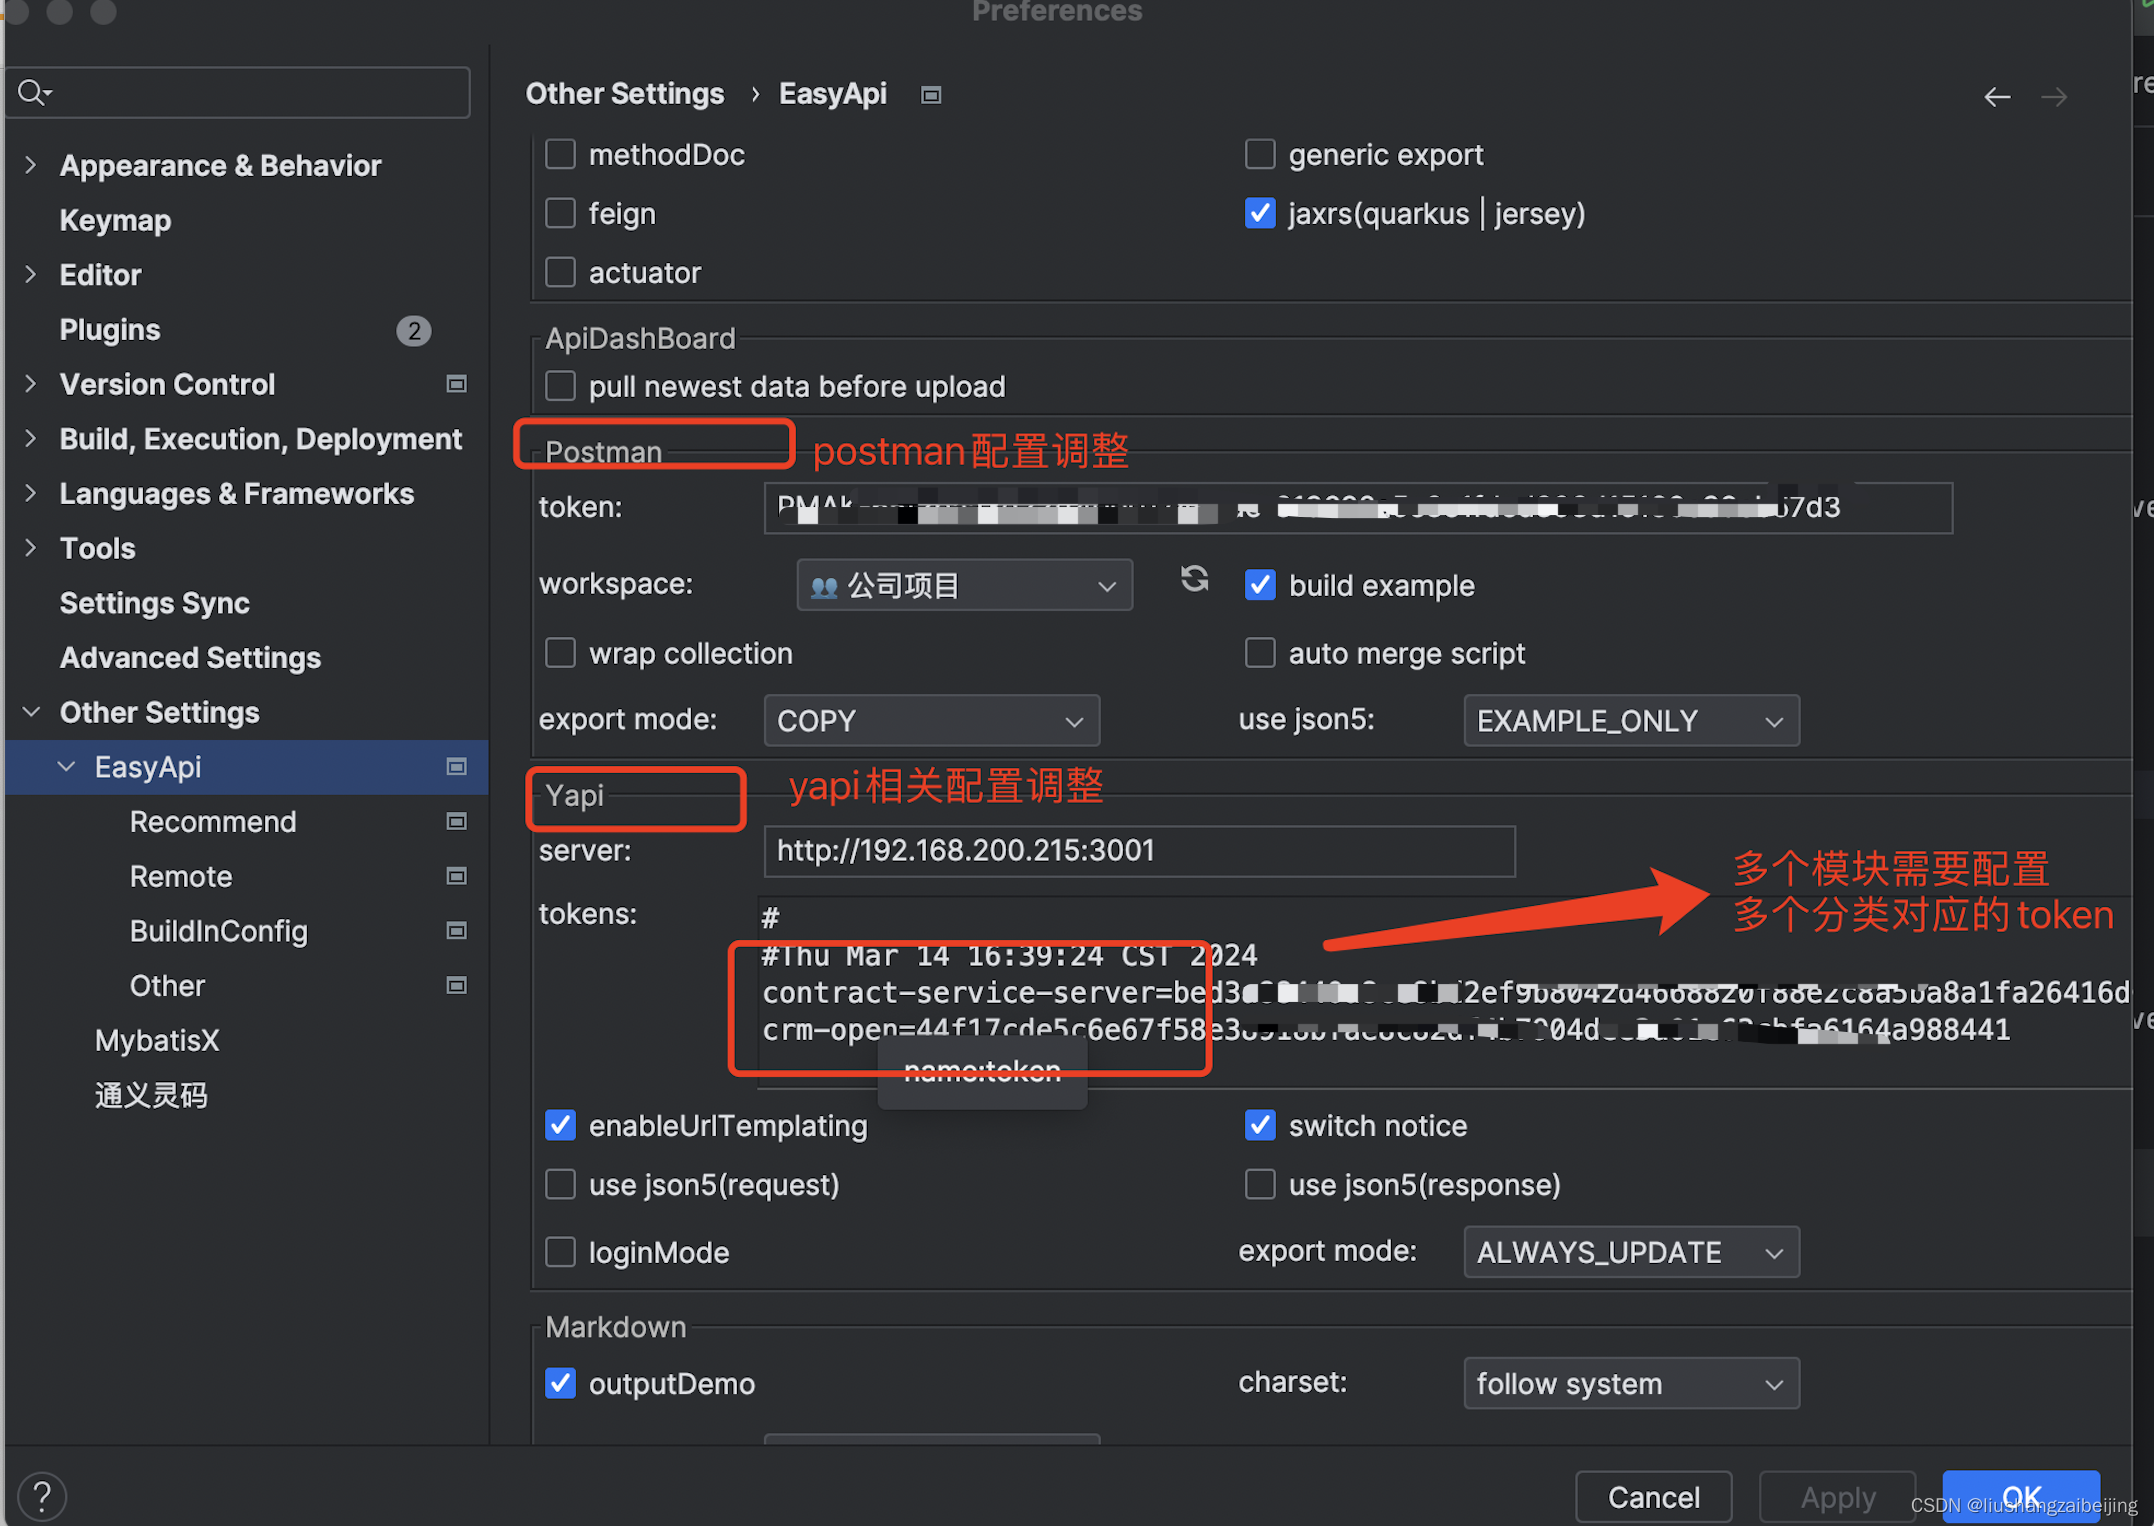Viewport: 2154px width, 1526px height.
Task: Click the project icon on Version Control row
Action: [x=456, y=384]
